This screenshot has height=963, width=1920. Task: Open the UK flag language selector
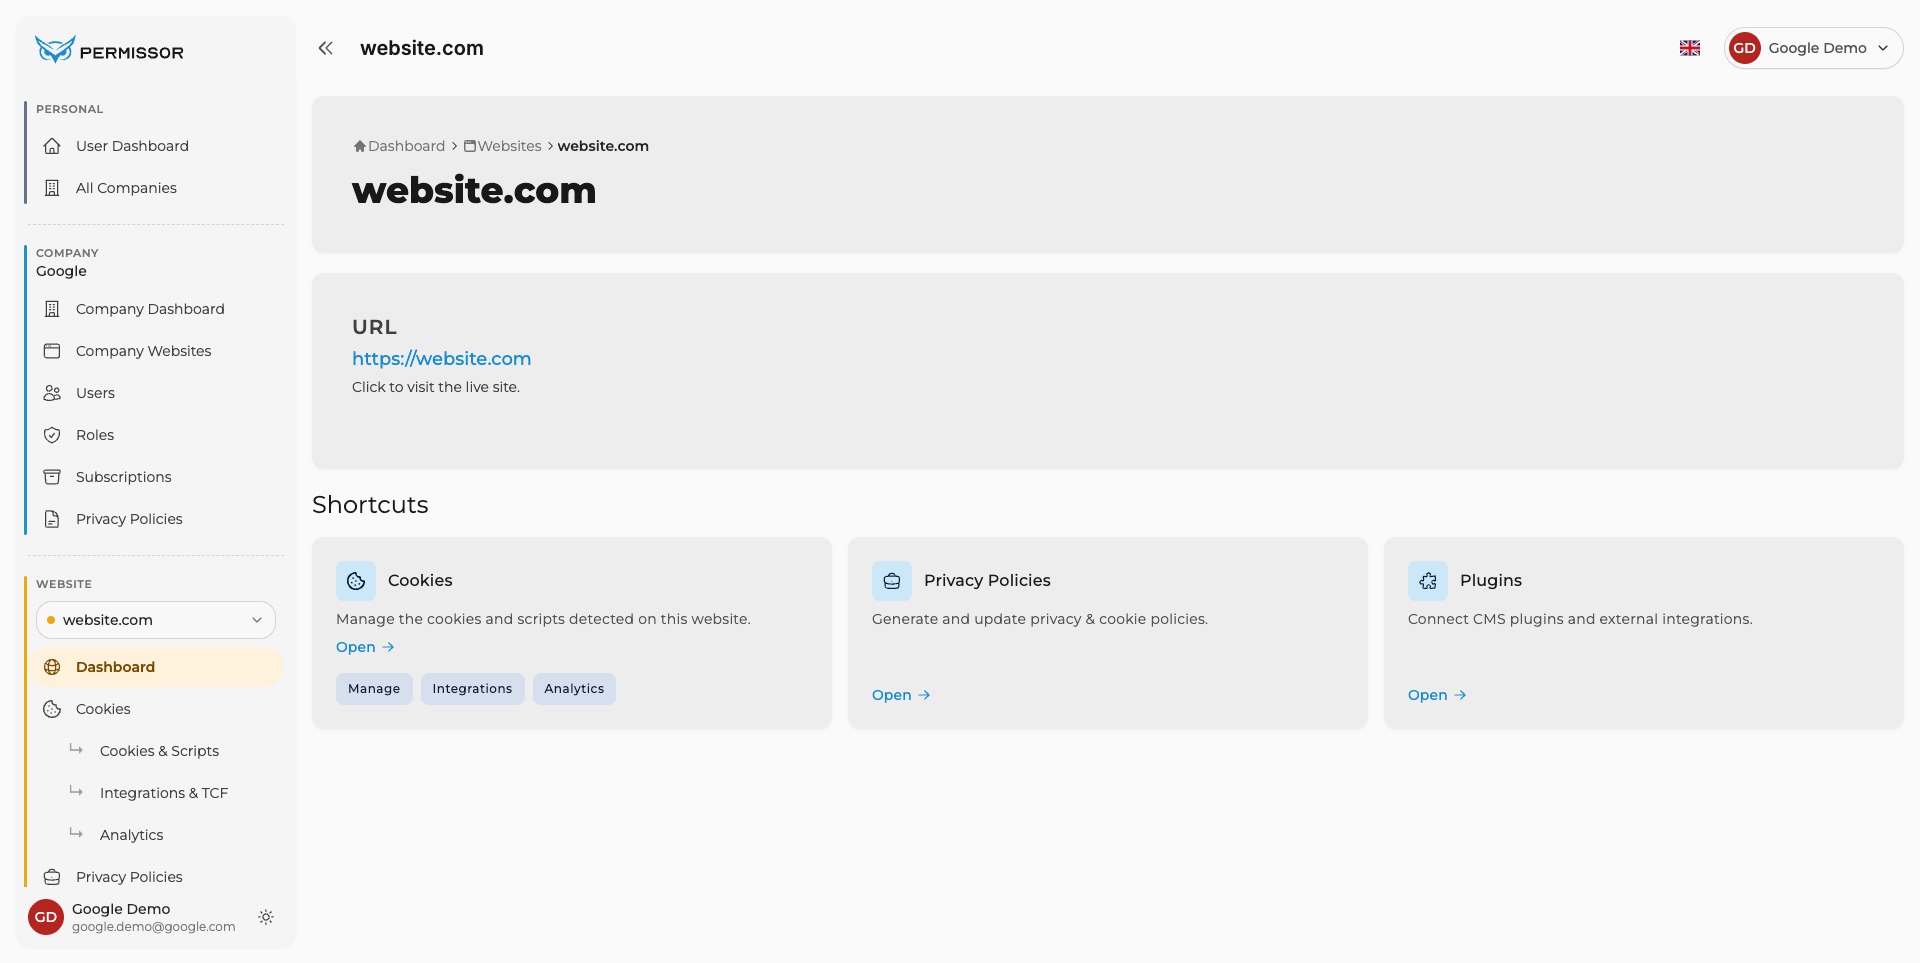(x=1690, y=48)
